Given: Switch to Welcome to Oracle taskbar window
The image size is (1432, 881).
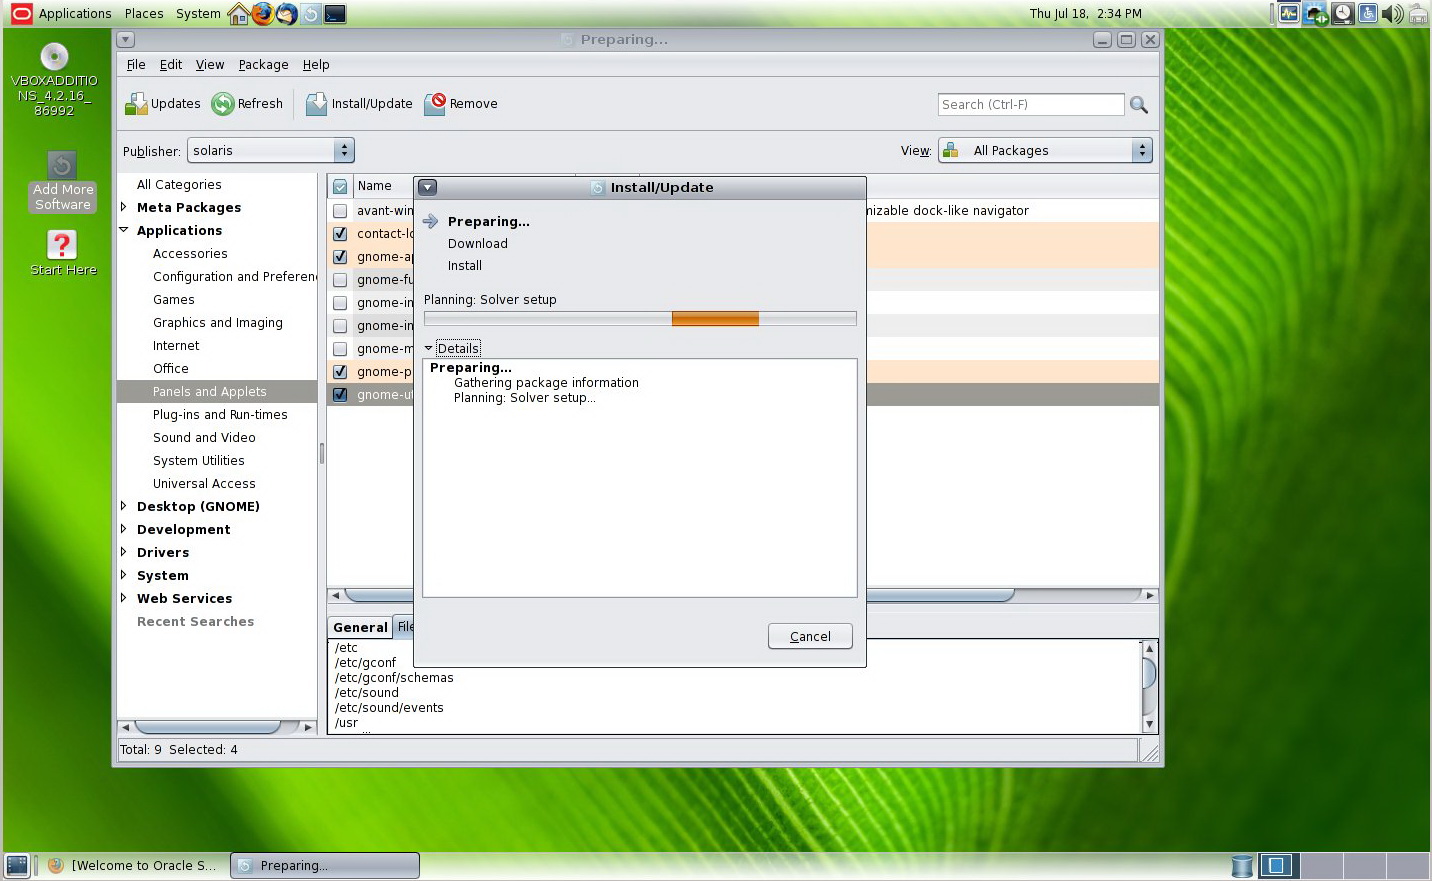Looking at the screenshot, I should click(x=133, y=866).
